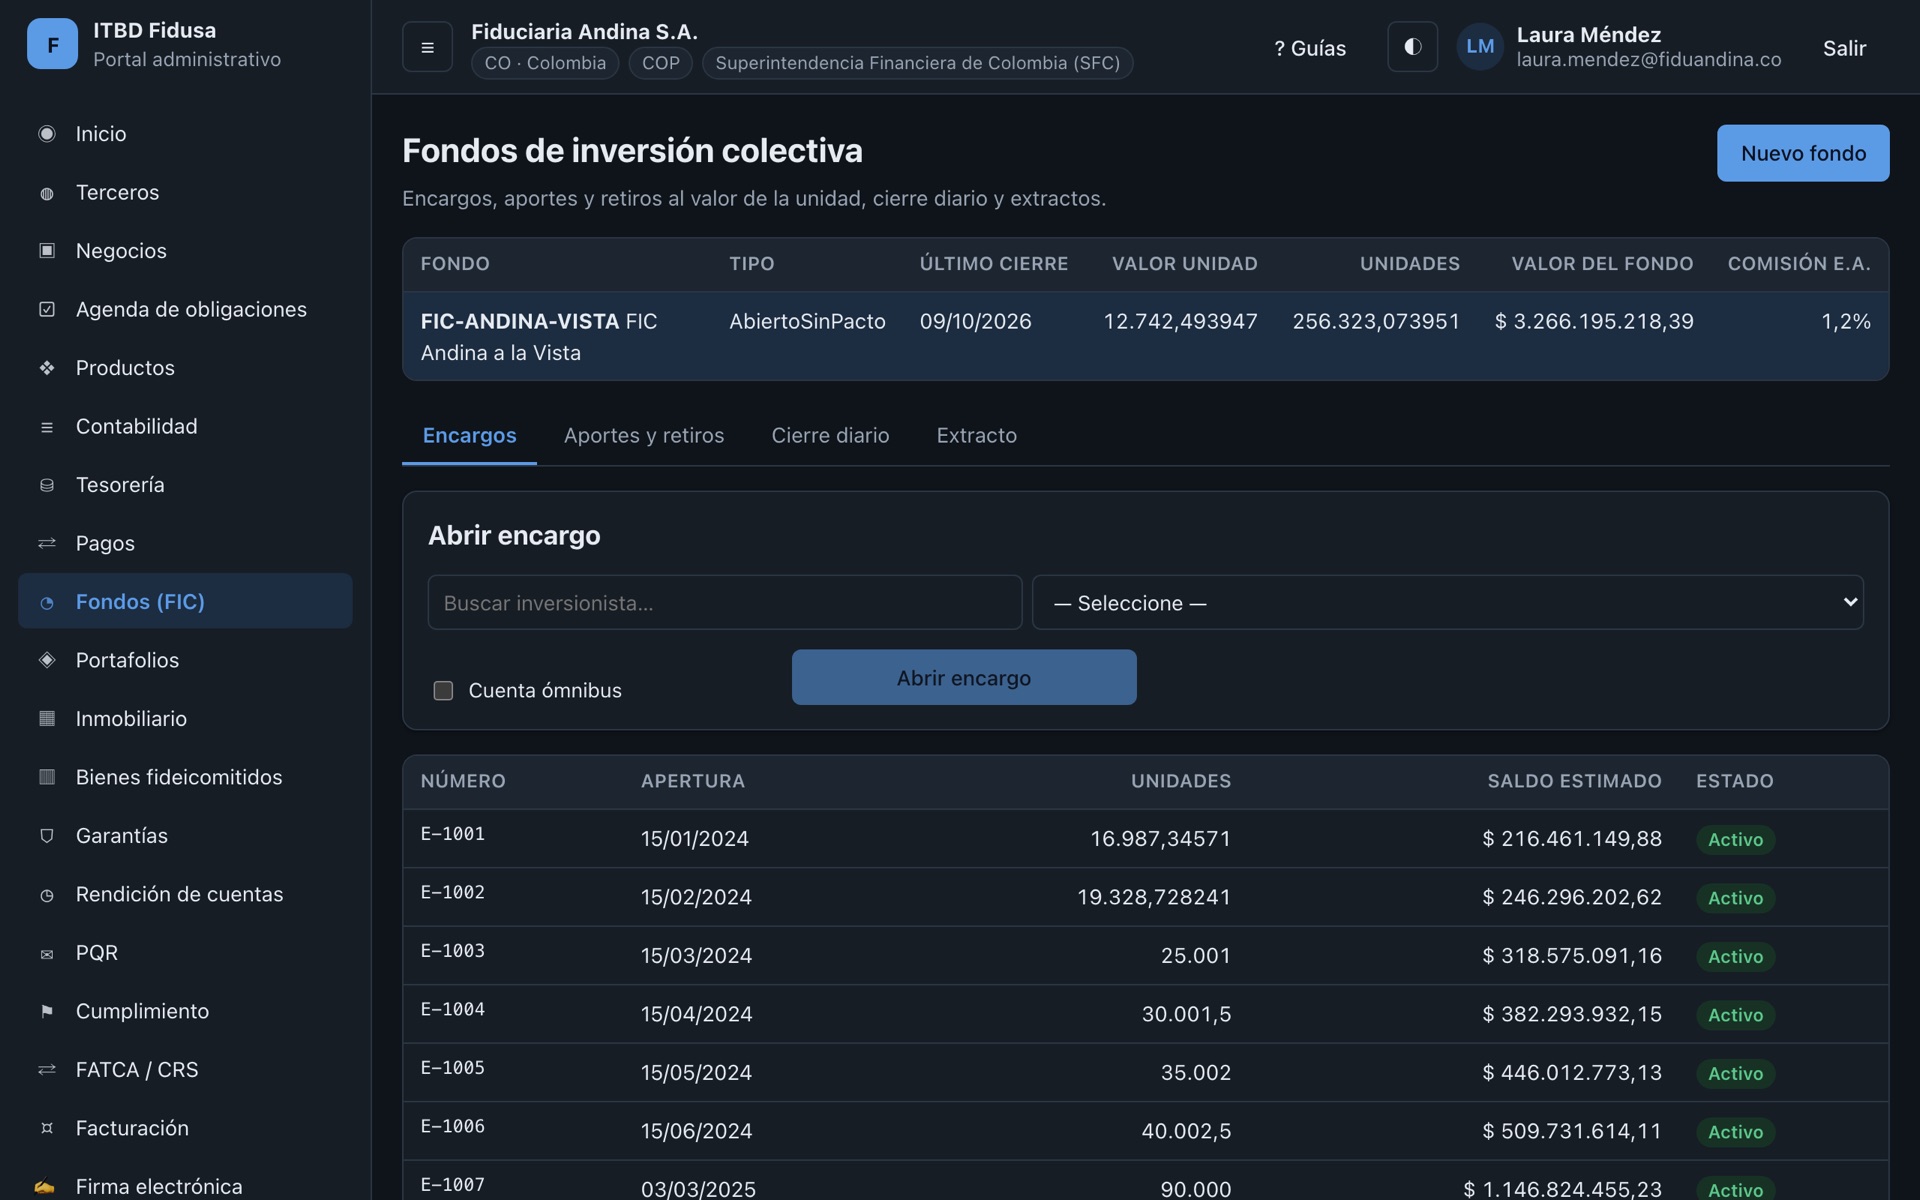Click the PQR envelope icon

47,953
